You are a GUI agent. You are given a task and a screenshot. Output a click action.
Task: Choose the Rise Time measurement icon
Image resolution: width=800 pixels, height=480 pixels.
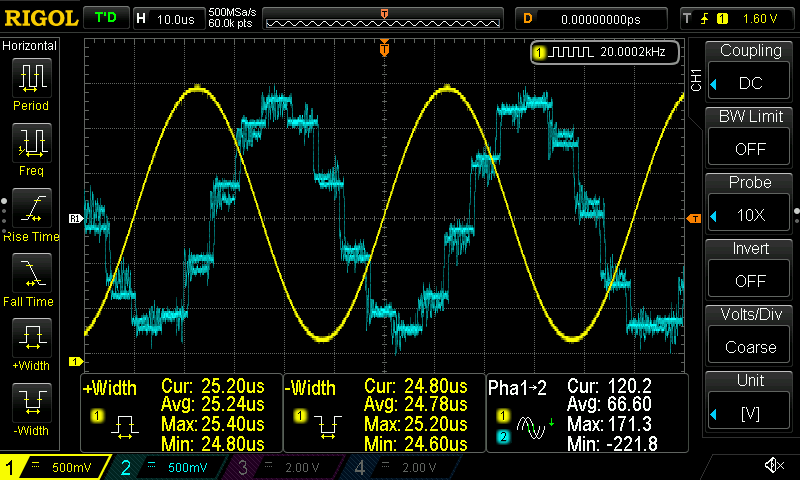tap(31, 208)
